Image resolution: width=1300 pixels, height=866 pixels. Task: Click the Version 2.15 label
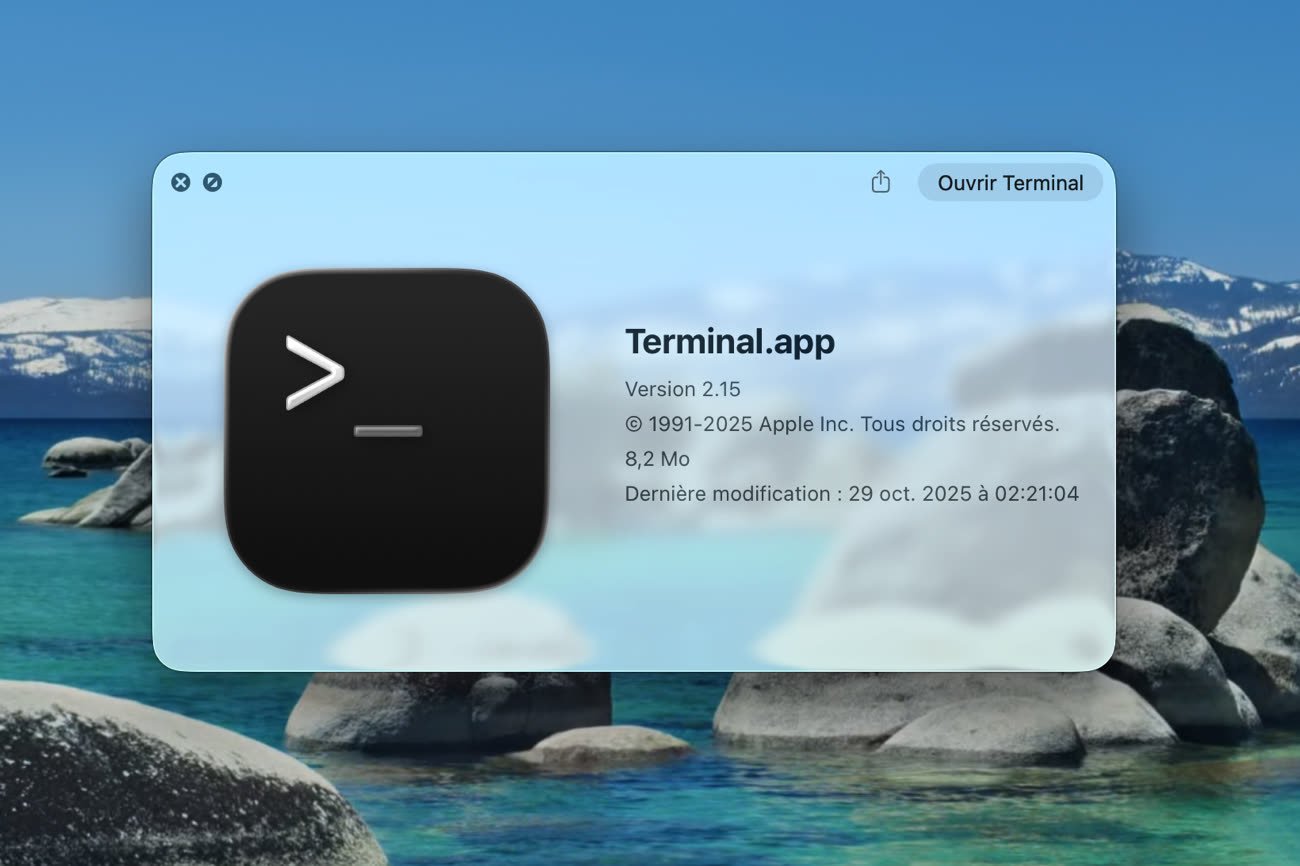pos(682,389)
